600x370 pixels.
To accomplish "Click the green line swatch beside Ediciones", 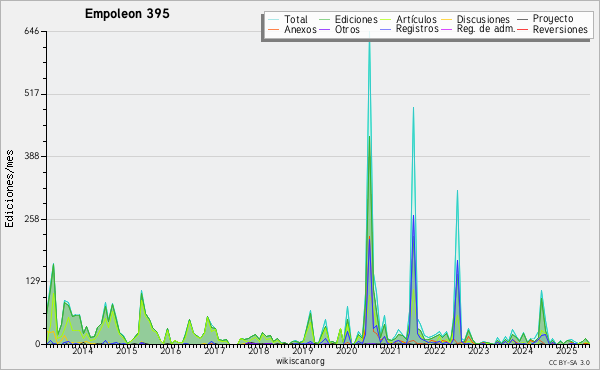I will point(324,19).
